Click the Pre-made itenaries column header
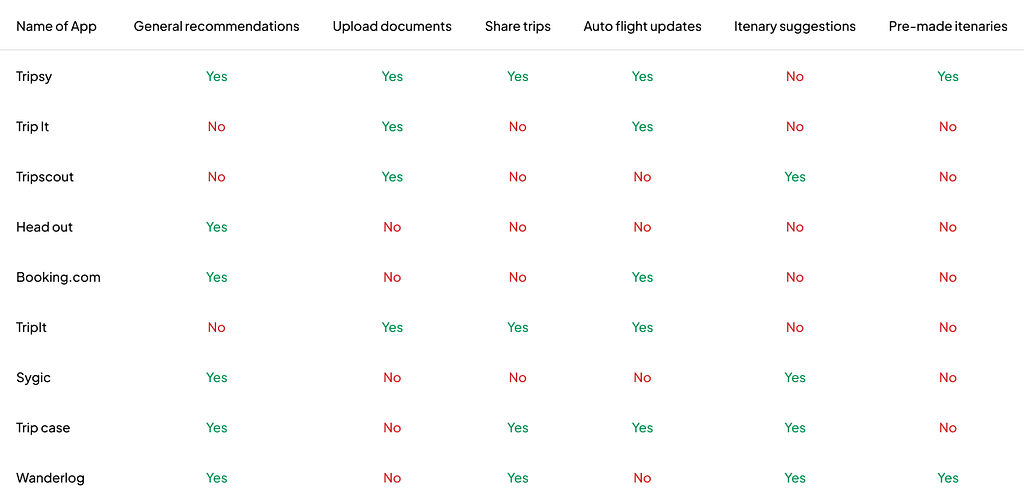Screen dimensions: 1024x502 (948, 27)
